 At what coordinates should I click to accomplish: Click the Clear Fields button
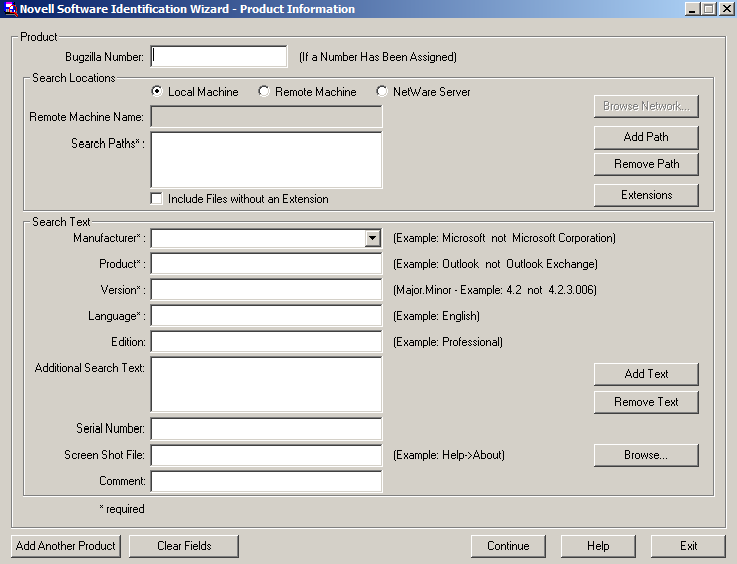tap(184, 546)
